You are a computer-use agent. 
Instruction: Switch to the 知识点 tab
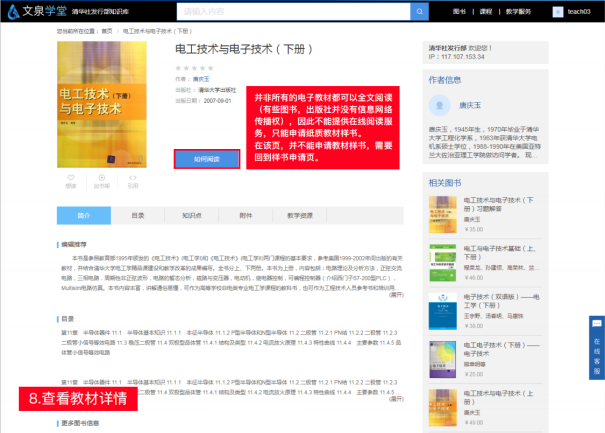pos(192,215)
